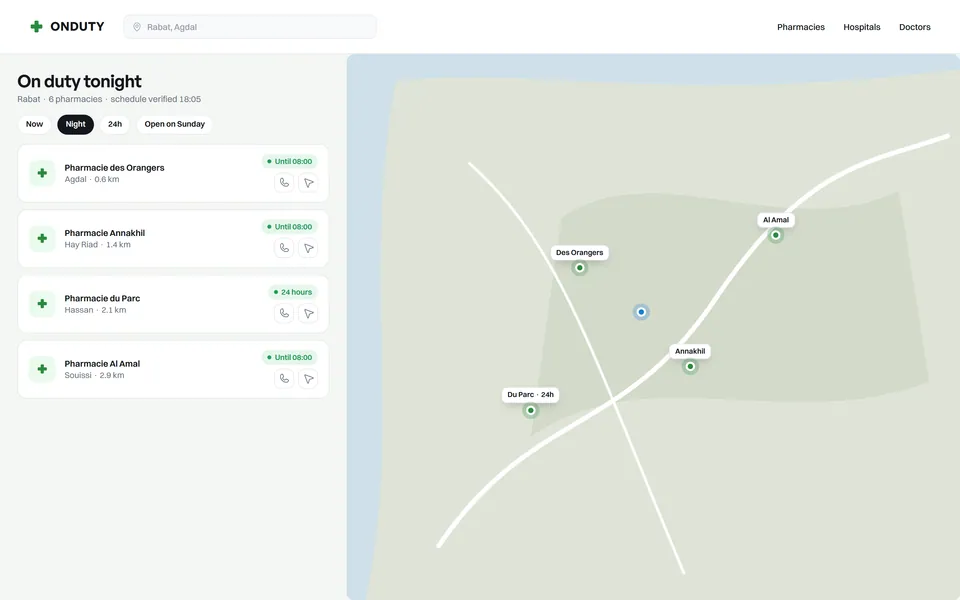Image resolution: width=960 pixels, height=600 pixels.
Task: Open the Pharmacie des Orangers name
Action: (114, 168)
